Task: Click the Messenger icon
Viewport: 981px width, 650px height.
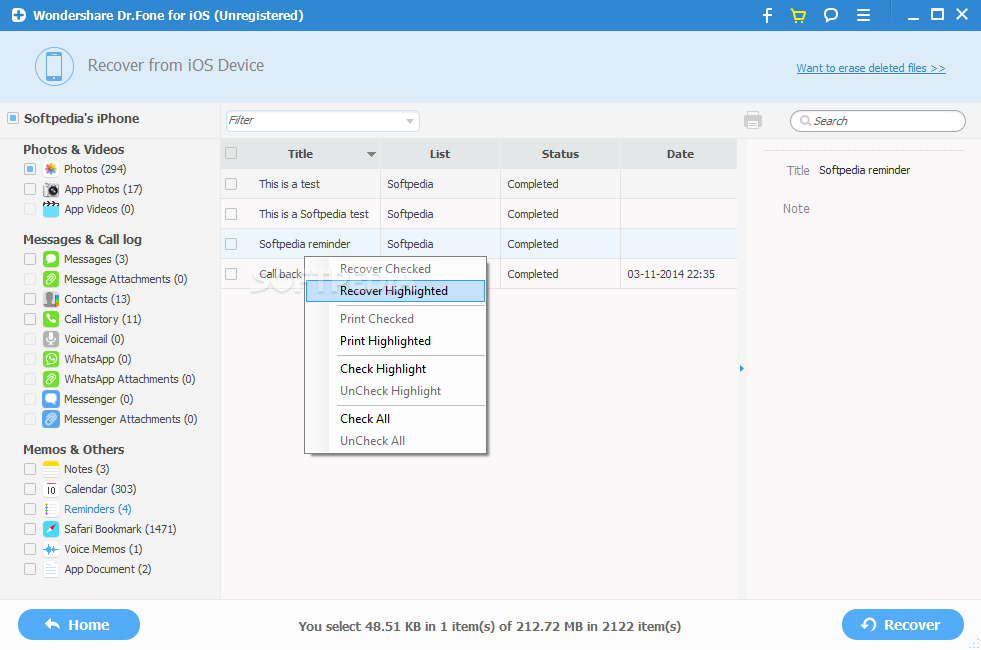Action: pyautogui.click(x=51, y=399)
